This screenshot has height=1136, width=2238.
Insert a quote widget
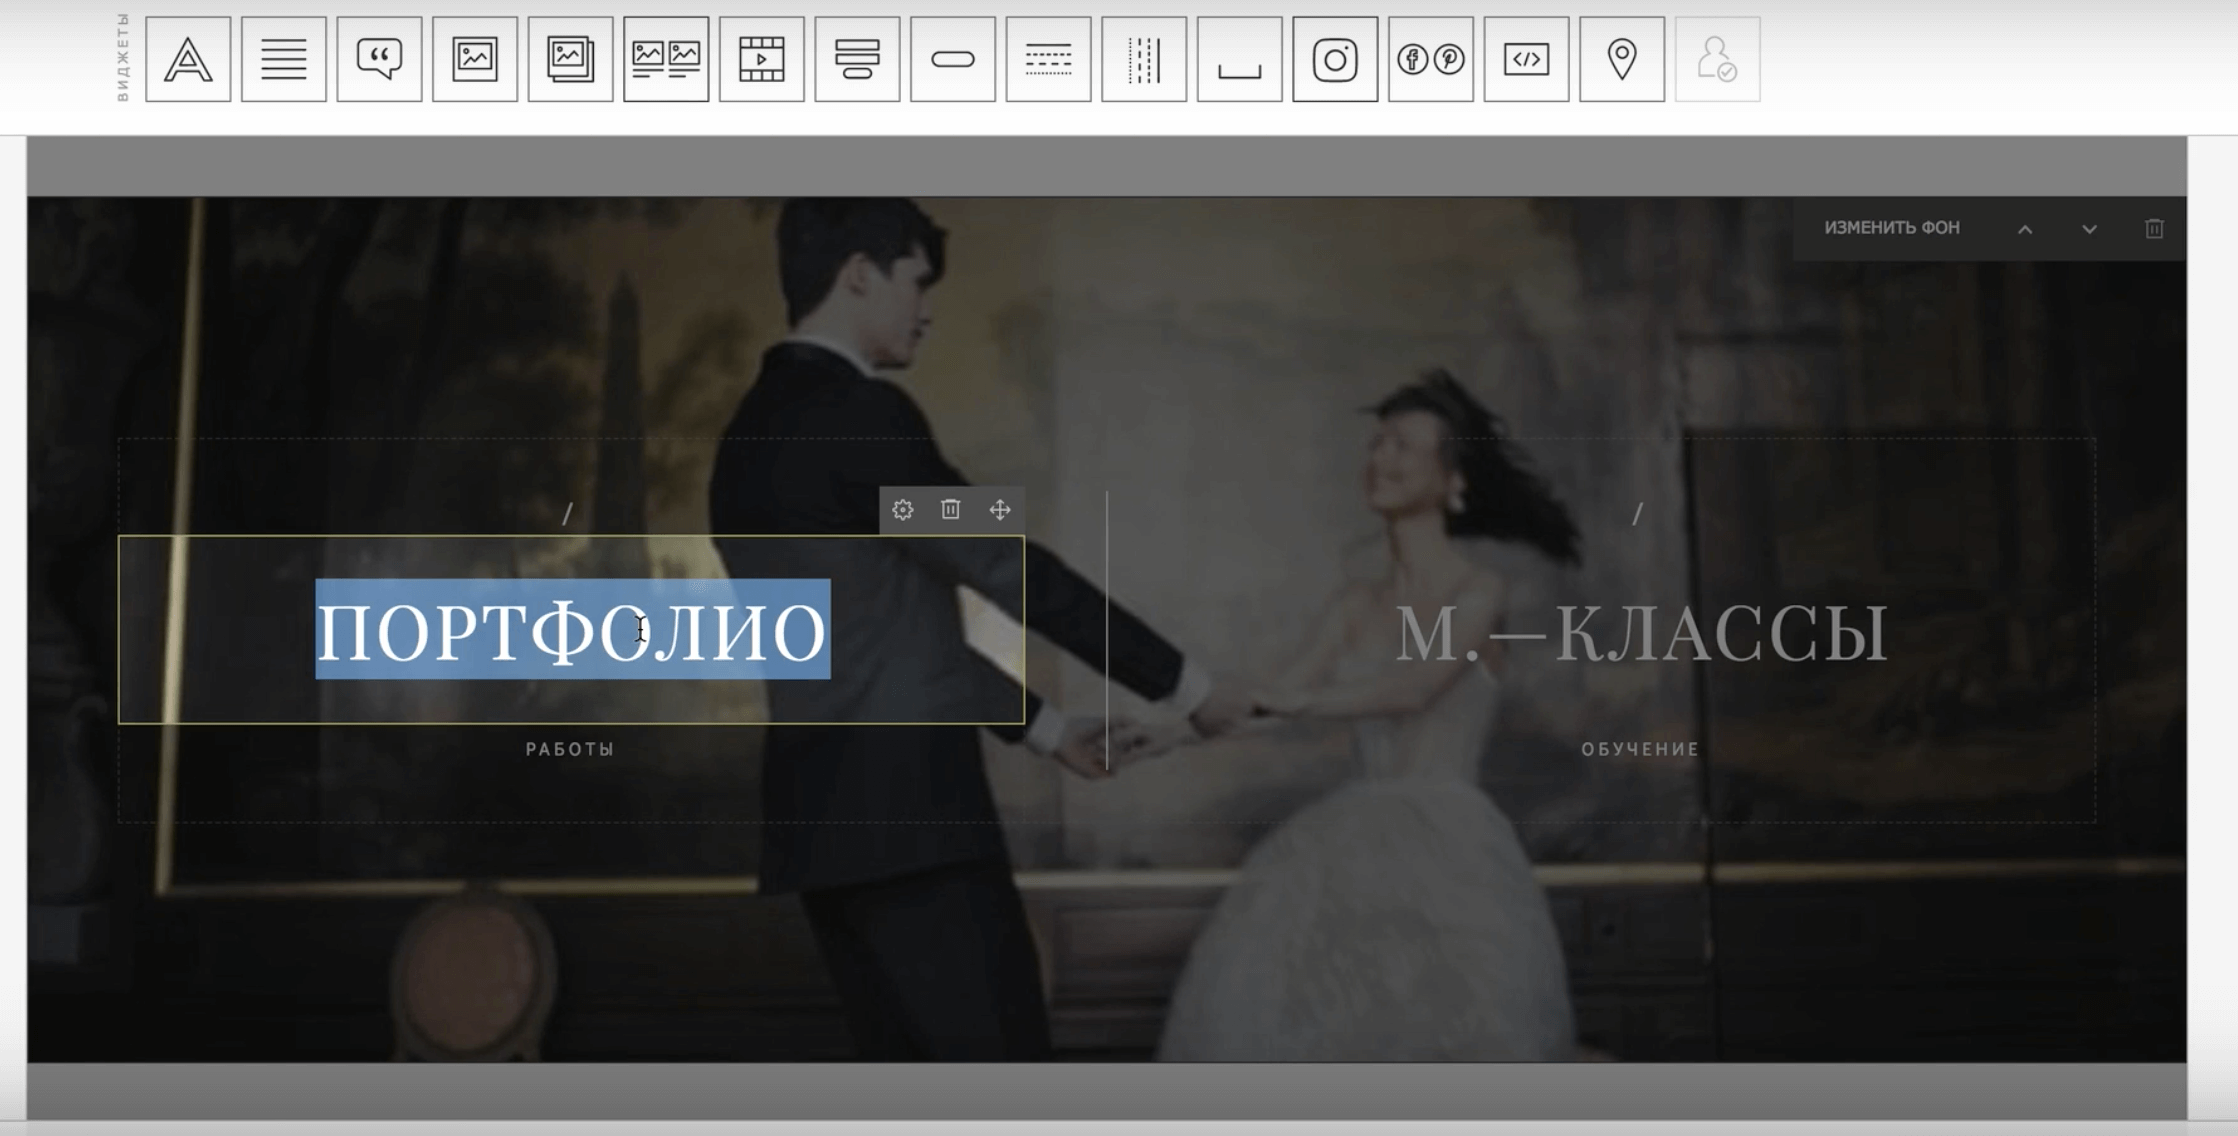pyautogui.click(x=379, y=59)
